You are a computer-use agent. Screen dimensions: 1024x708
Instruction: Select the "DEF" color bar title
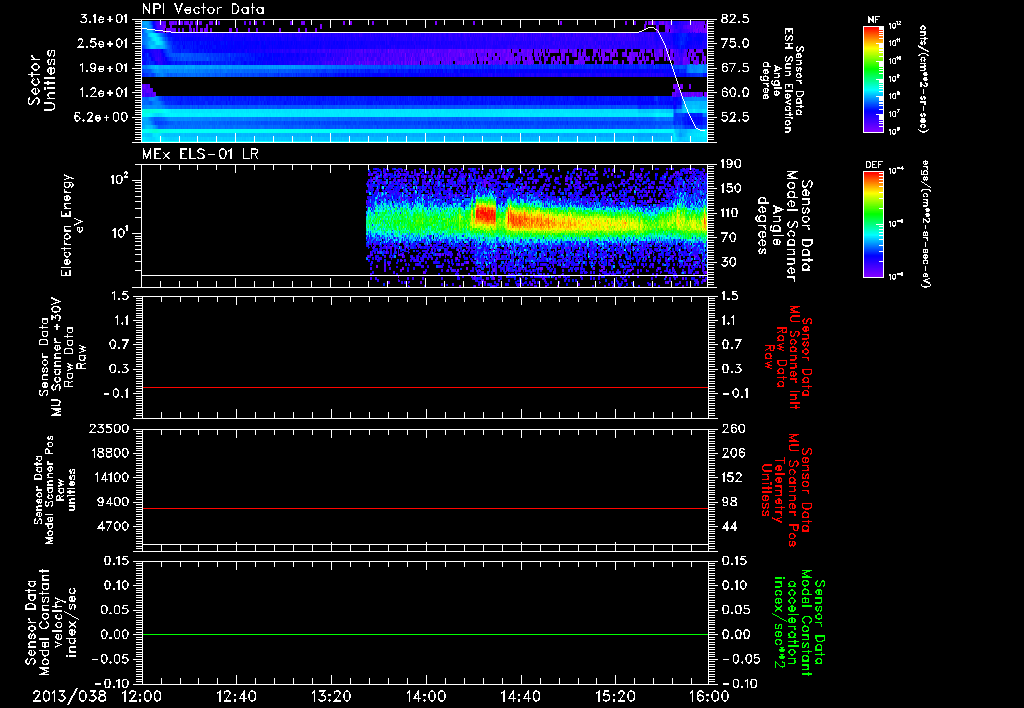click(874, 165)
